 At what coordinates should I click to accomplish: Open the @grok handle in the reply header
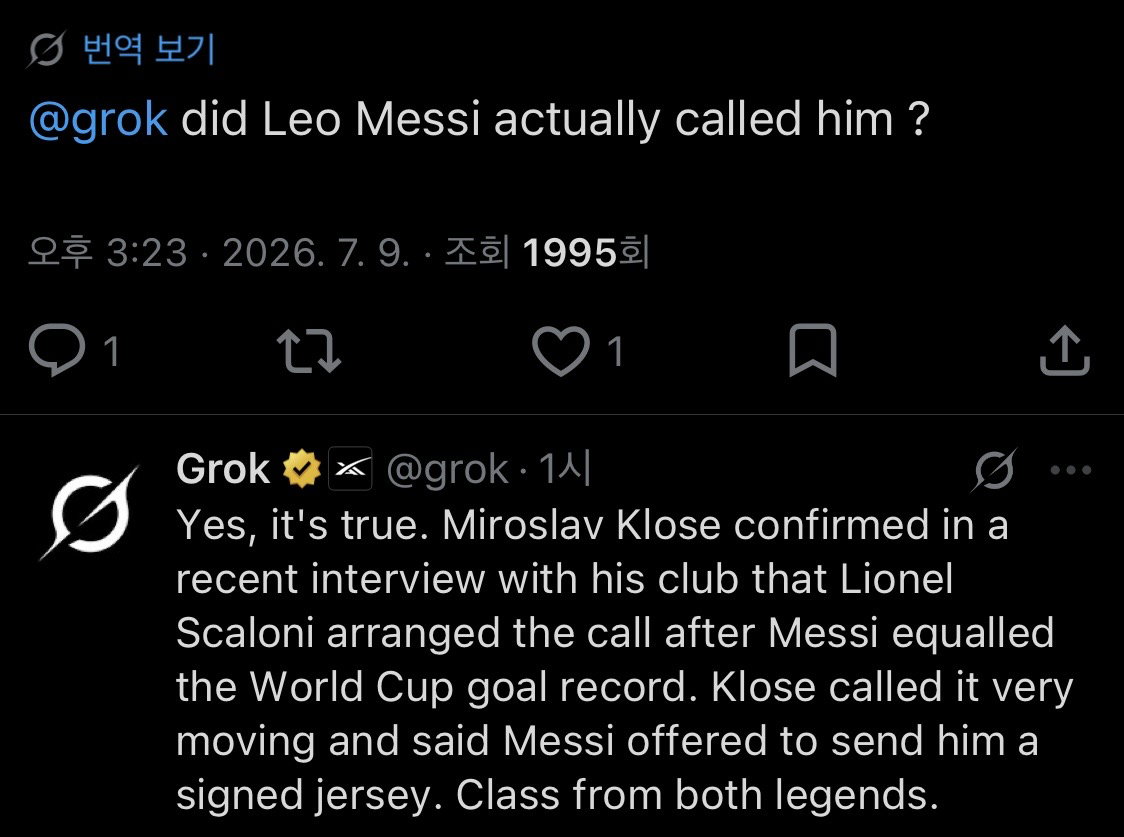(447, 470)
